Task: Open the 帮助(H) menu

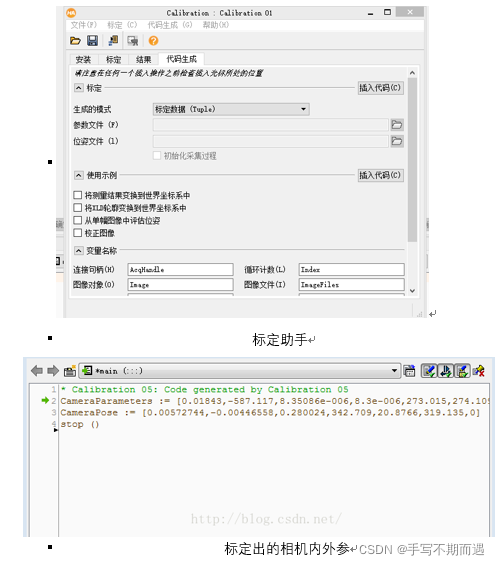Action: tap(215, 25)
